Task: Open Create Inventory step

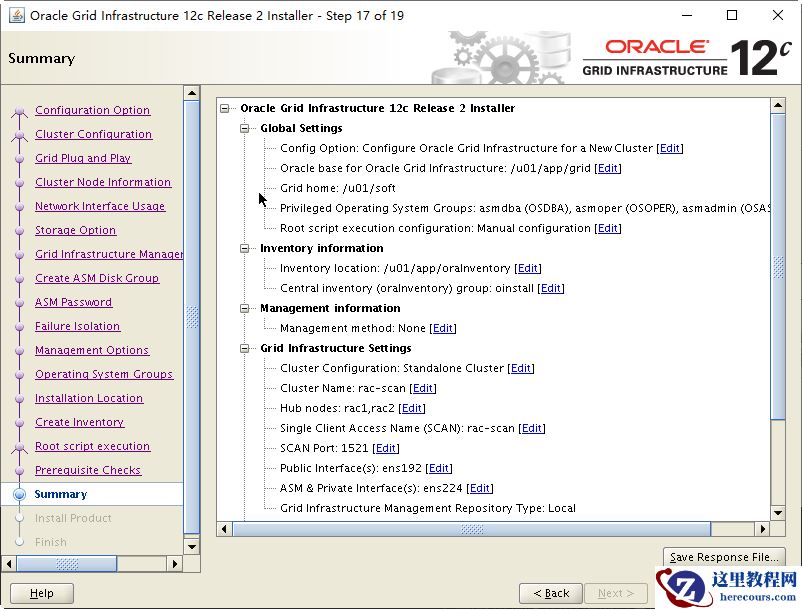Action: point(80,422)
